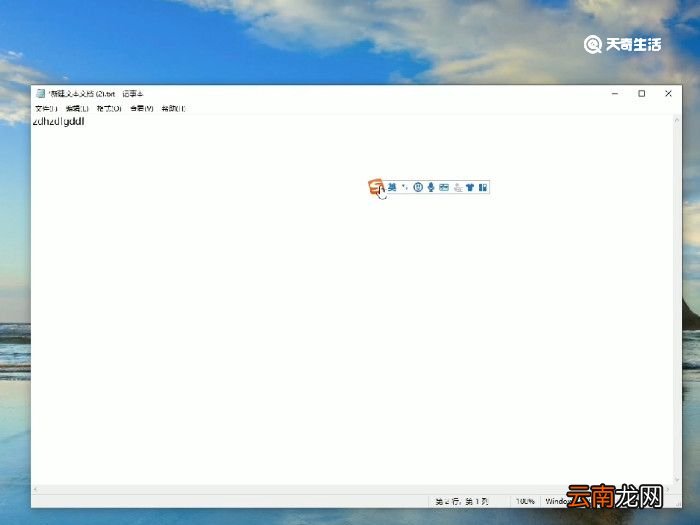Screen dimensions: 700x525
Task: Start voice input with microphone icon
Action: pyautogui.click(x=431, y=188)
